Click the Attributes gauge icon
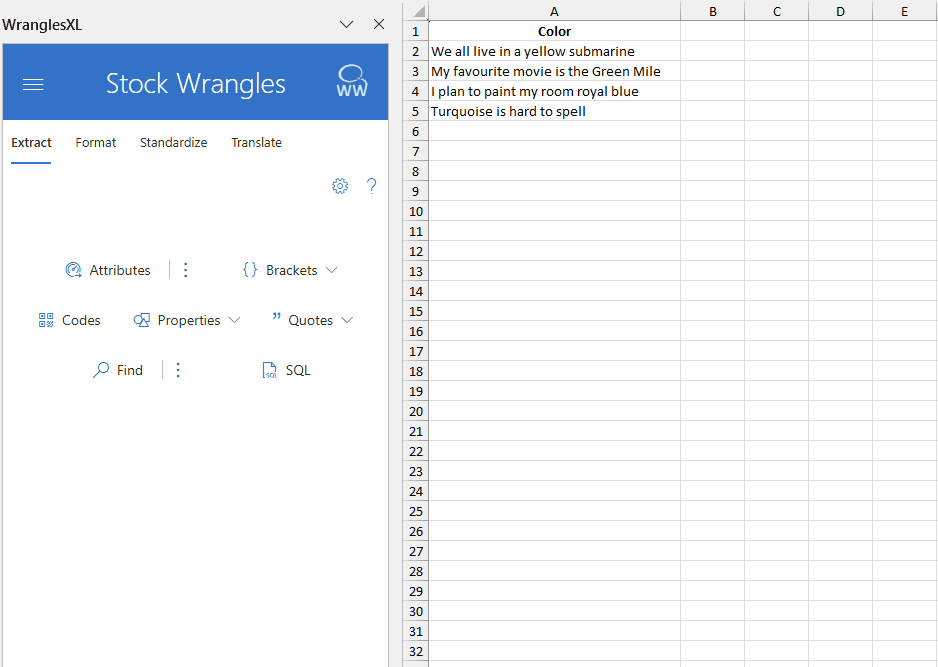This screenshot has height=667, width=938. 73,270
